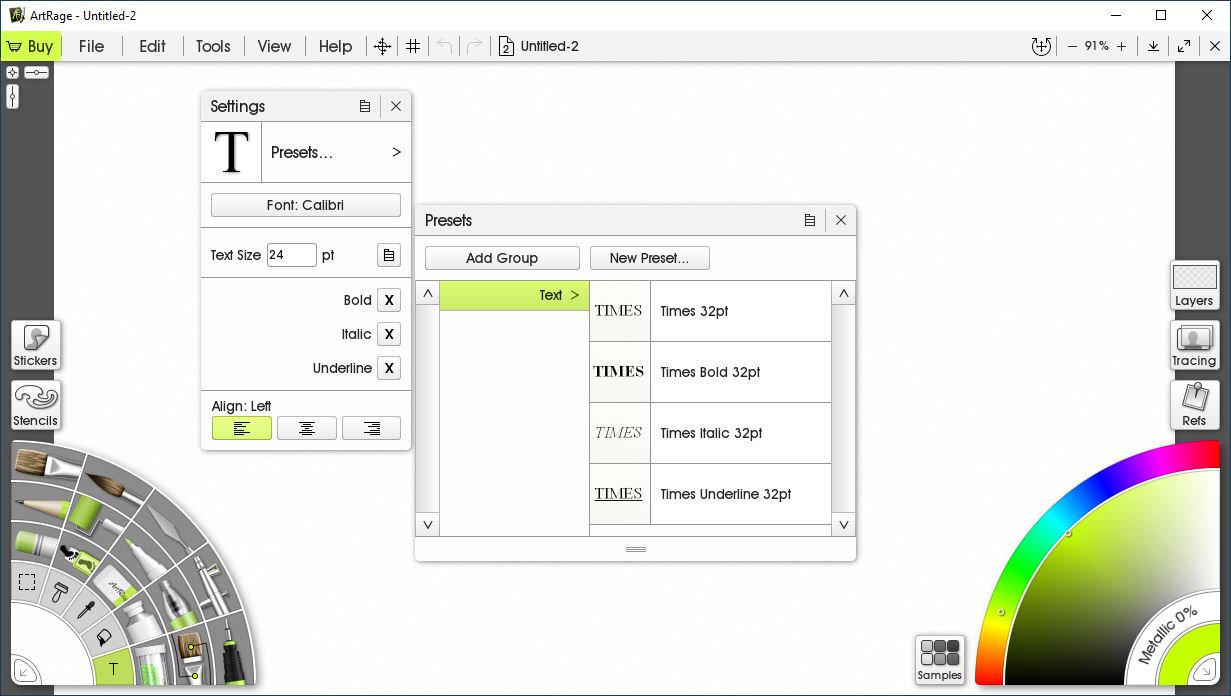Open the Untitled-2 document menu
The image size is (1231, 696).
pyautogui.click(x=540, y=46)
